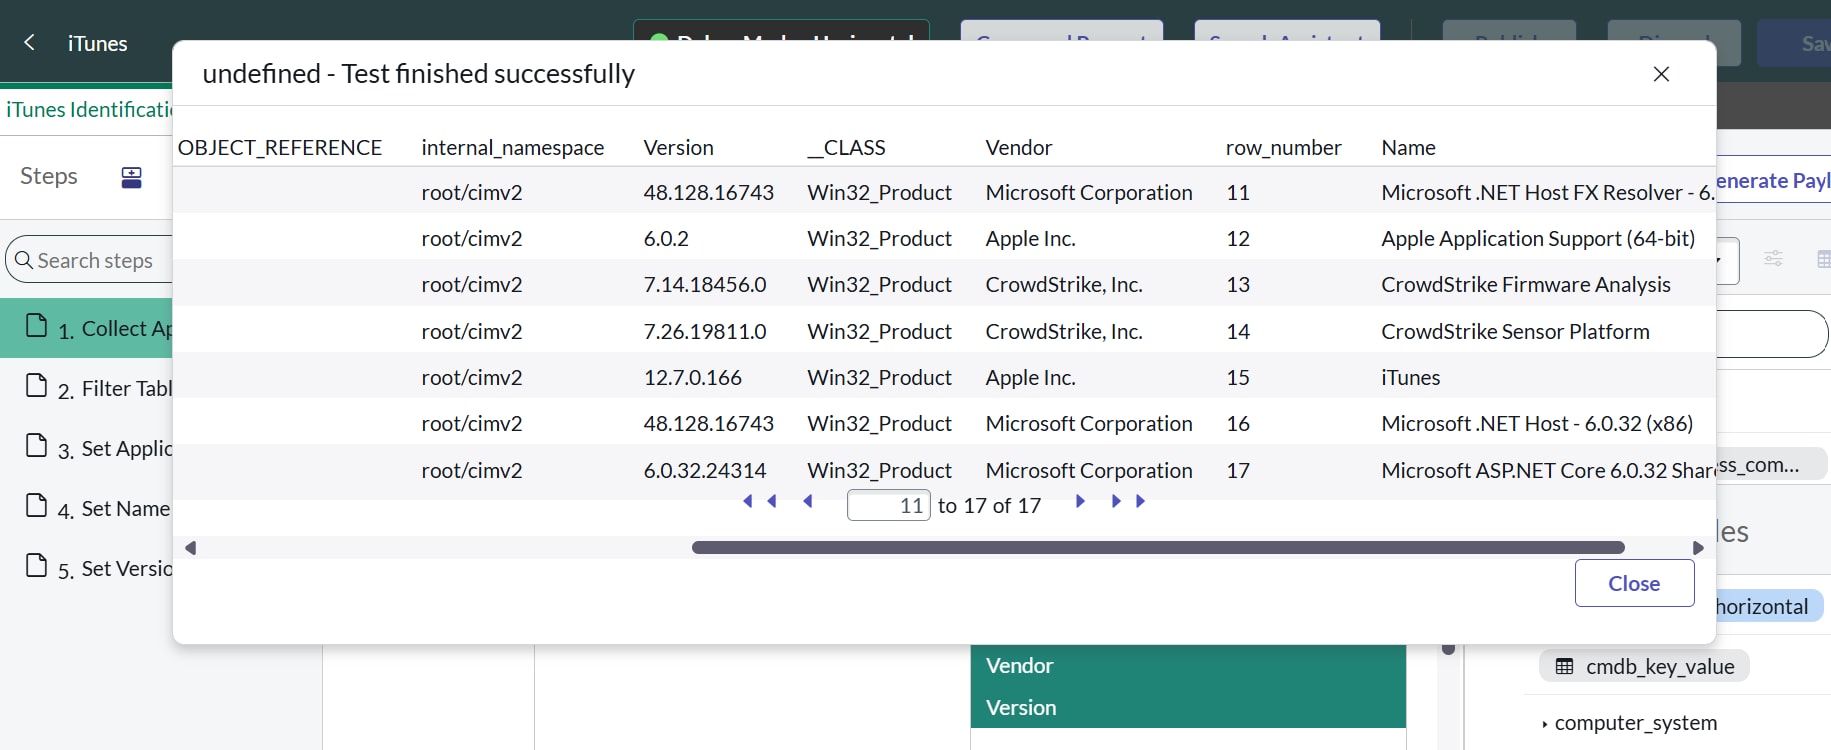Image resolution: width=1831 pixels, height=750 pixels.
Task: Click the page icon of step 3
Action: (x=36, y=445)
